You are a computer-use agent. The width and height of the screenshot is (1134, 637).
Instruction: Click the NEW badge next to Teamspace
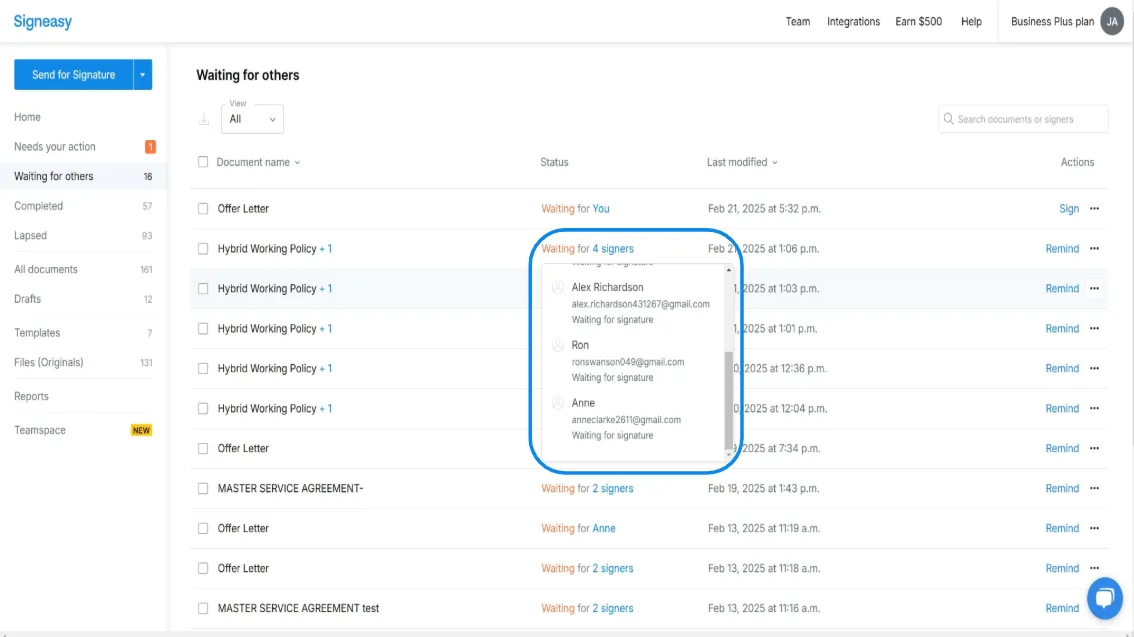pos(141,430)
